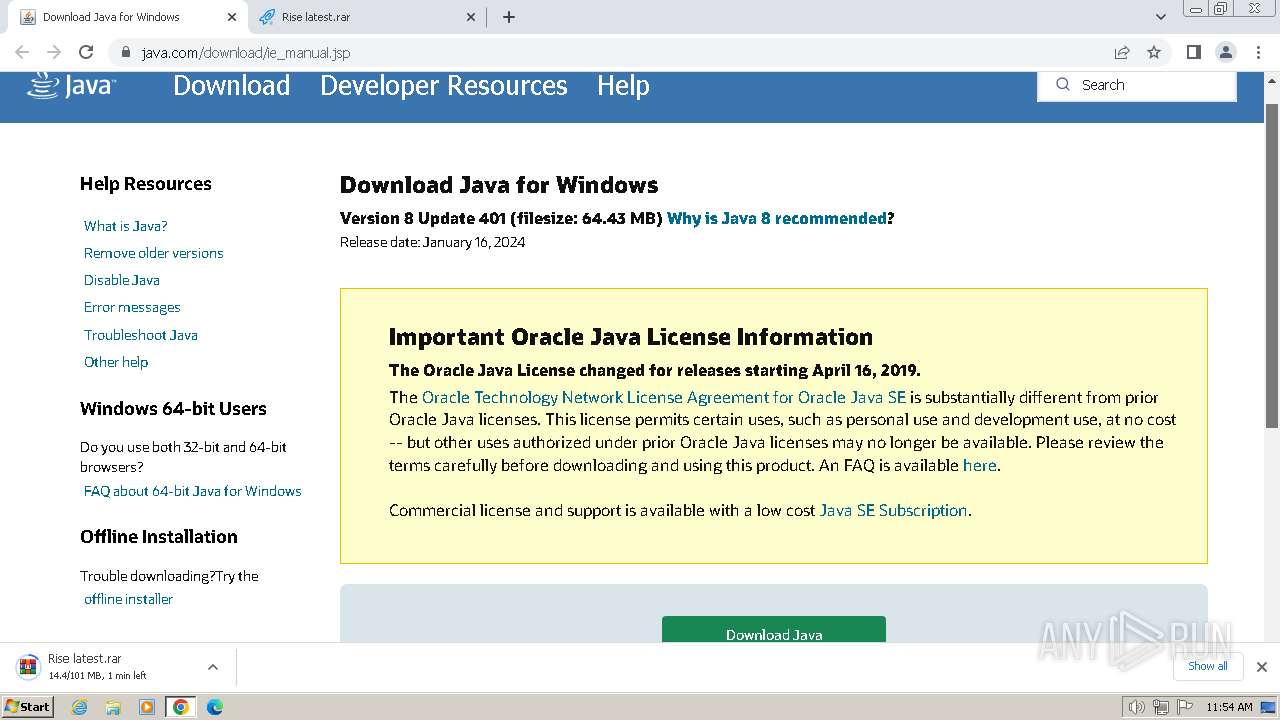Open the Troubleshoot Java link

[x=141, y=335]
